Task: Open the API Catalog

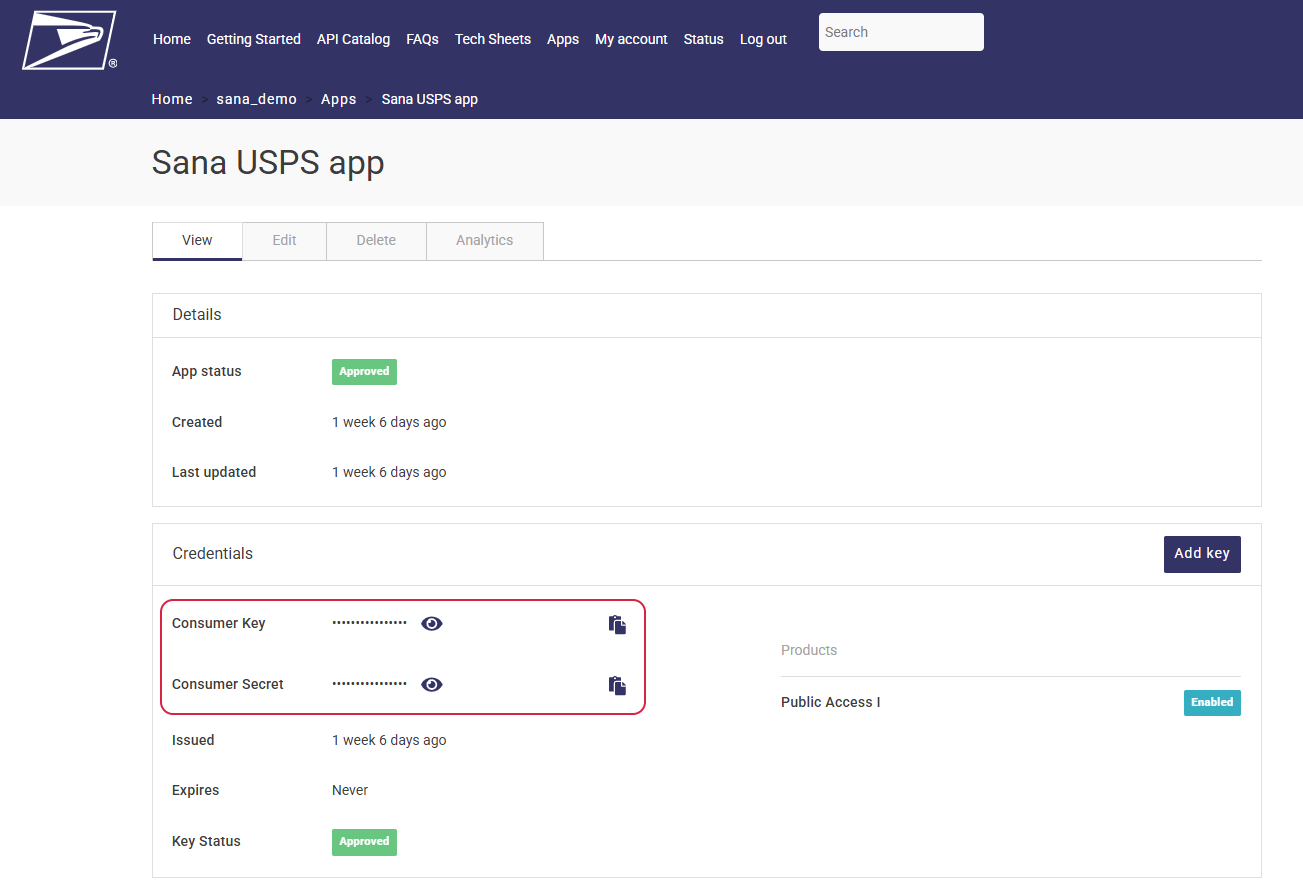Action: coord(353,39)
